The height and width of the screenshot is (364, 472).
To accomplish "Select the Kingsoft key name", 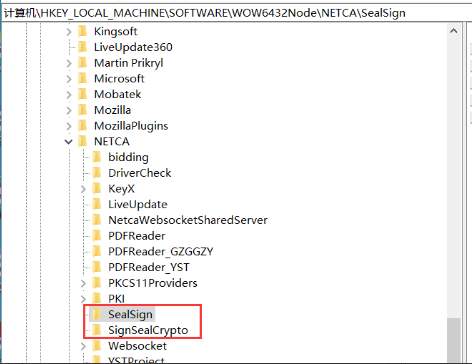I will (x=115, y=31).
